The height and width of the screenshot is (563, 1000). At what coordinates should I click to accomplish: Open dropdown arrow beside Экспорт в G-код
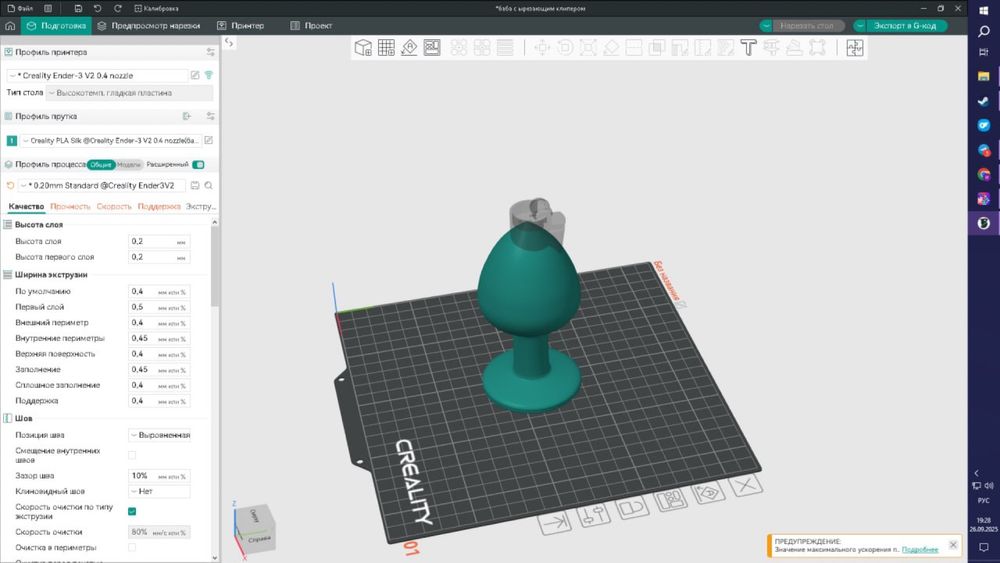tap(860, 26)
